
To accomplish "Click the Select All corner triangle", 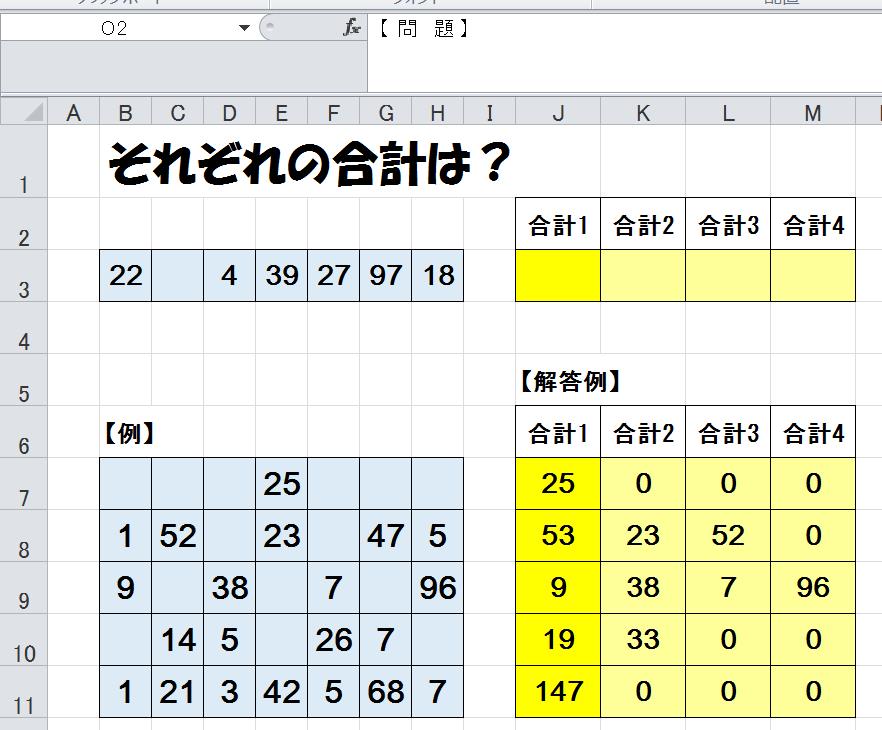I will 33,112.
